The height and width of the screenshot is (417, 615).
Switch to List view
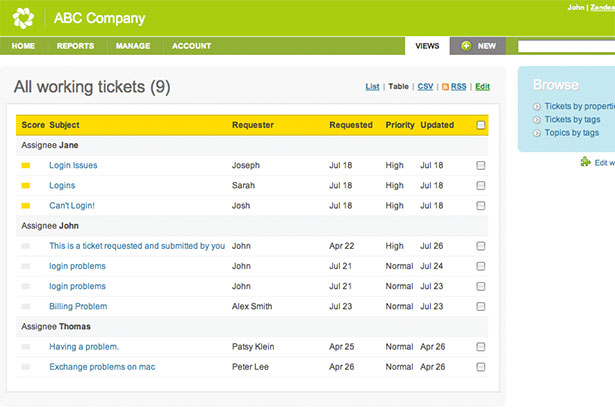pos(372,87)
